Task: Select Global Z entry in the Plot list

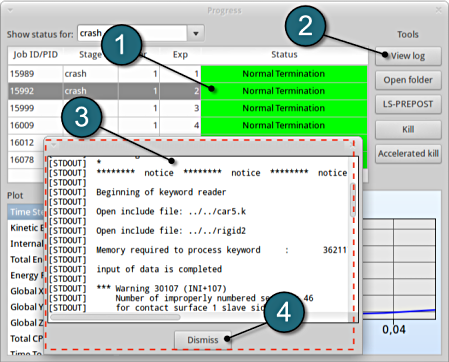Action: pos(26,323)
